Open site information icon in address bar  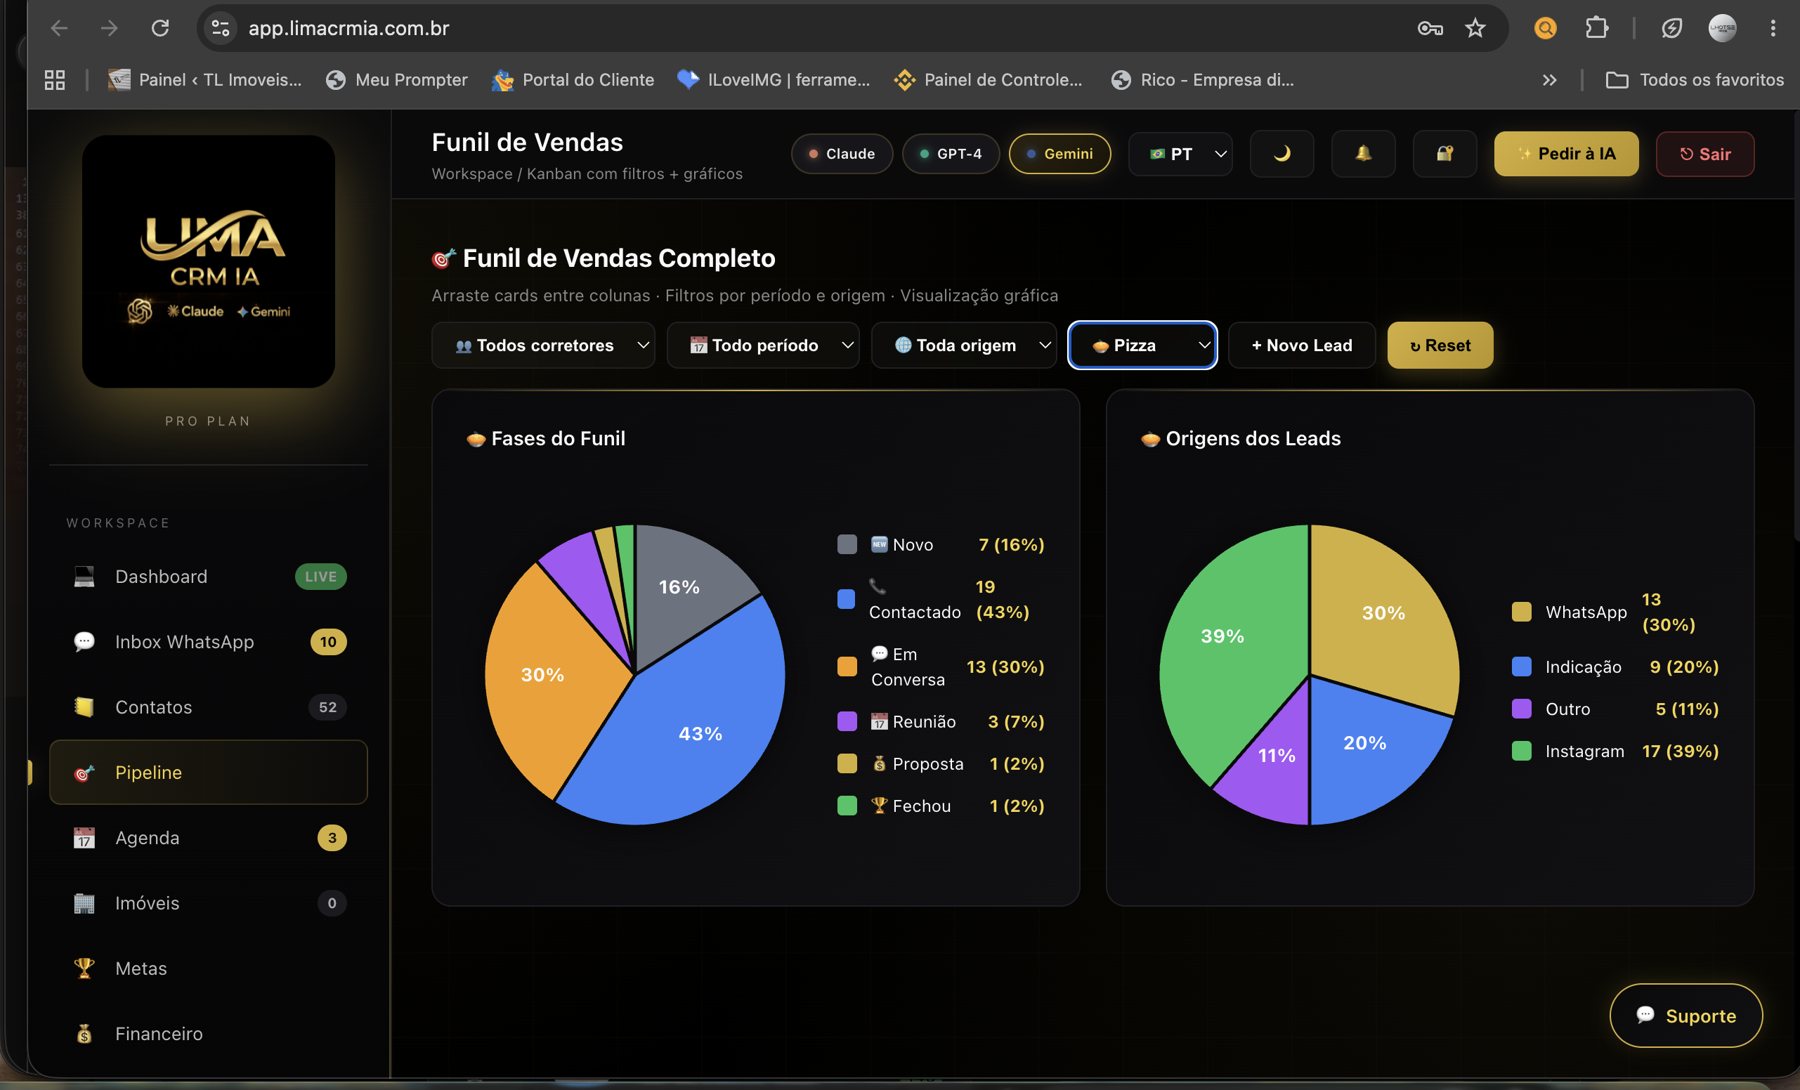click(221, 28)
